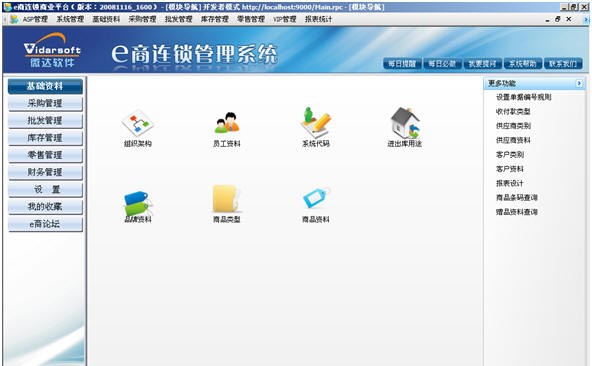Select 设置 in the left sidebar
592x366 pixels.
[x=45, y=190]
